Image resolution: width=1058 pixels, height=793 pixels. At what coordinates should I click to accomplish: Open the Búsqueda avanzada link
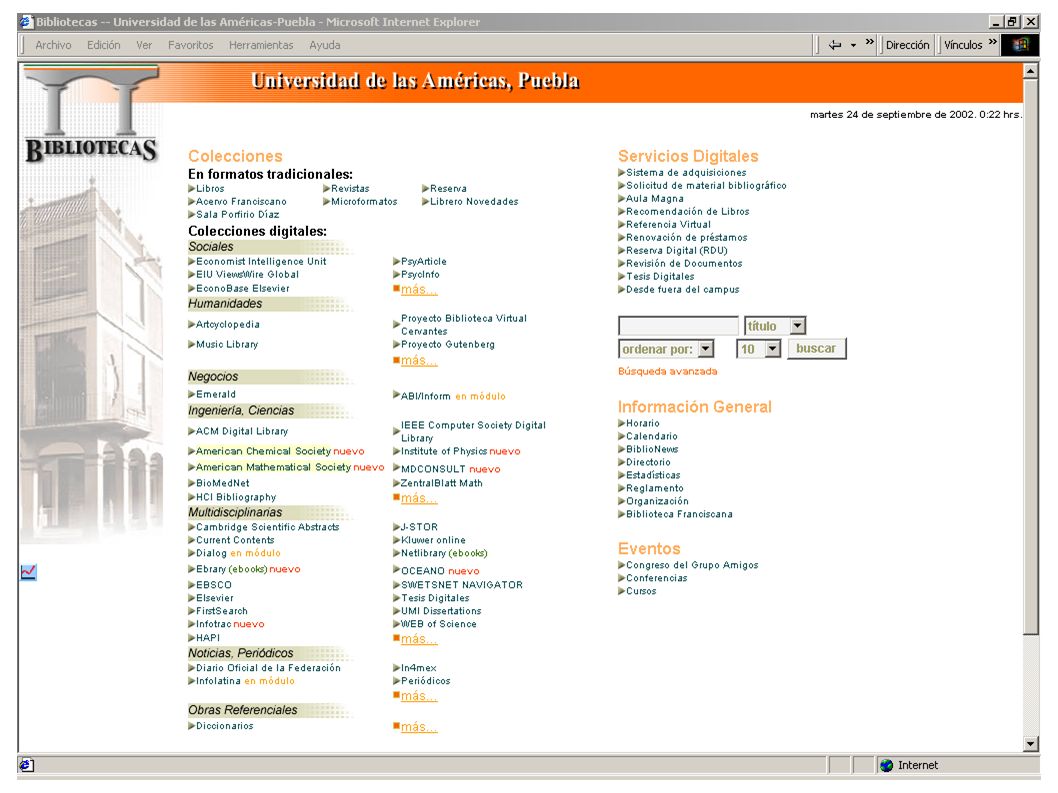pos(667,371)
